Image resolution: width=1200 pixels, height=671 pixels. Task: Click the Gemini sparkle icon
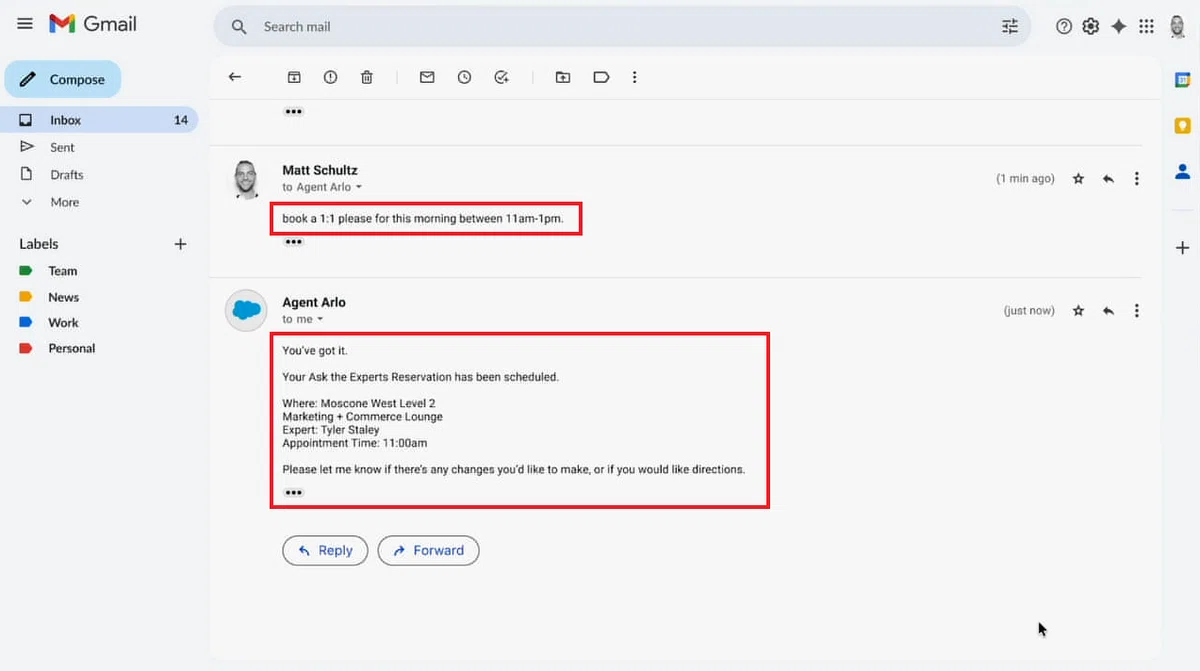tap(1119, 27)
